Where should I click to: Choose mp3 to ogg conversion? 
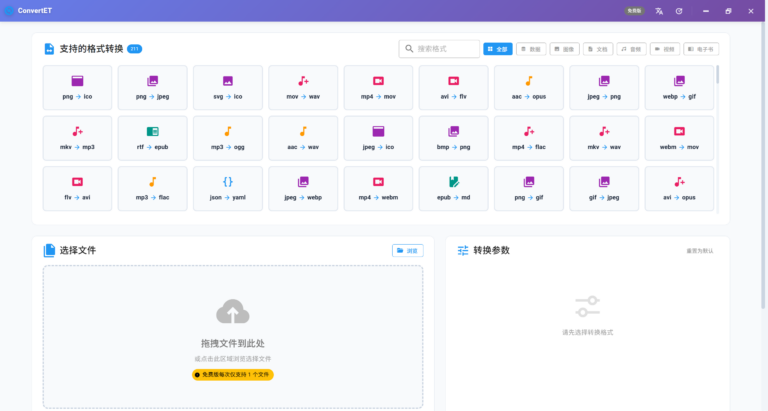pos(228,138)
